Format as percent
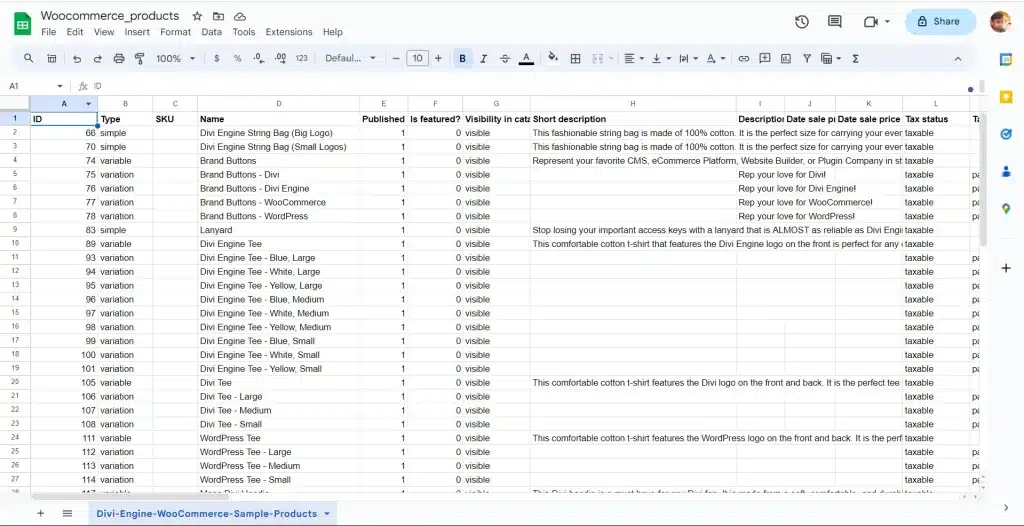The image size is (1024, 526). 238,59
